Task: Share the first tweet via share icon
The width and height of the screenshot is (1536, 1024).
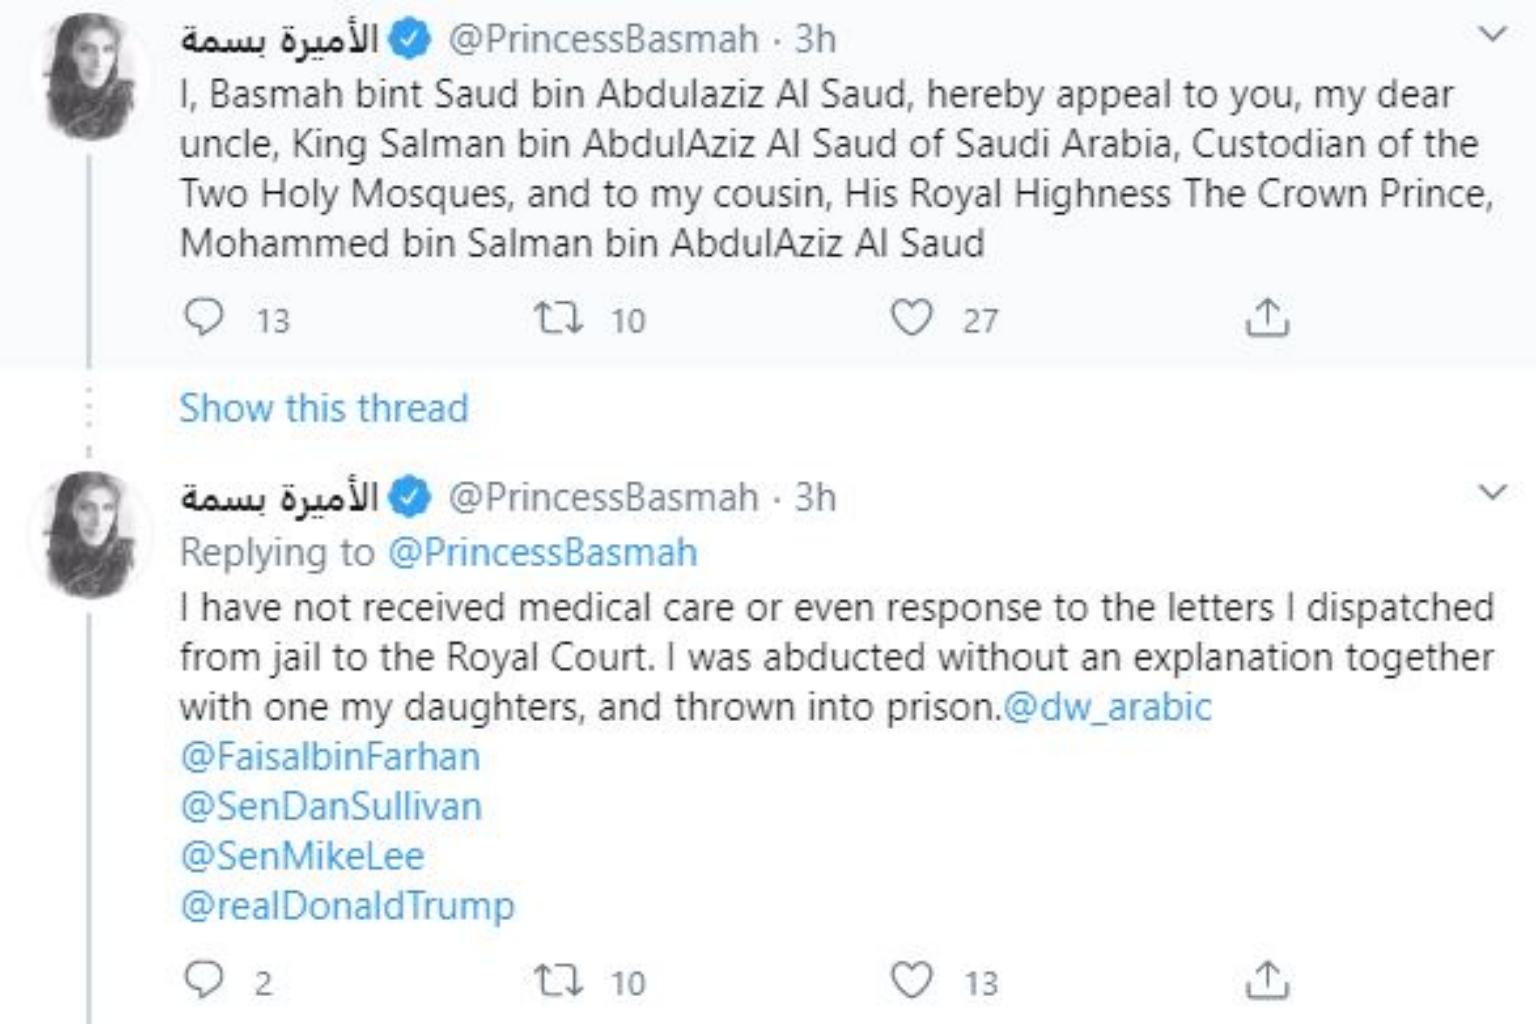Action: 1267,318
